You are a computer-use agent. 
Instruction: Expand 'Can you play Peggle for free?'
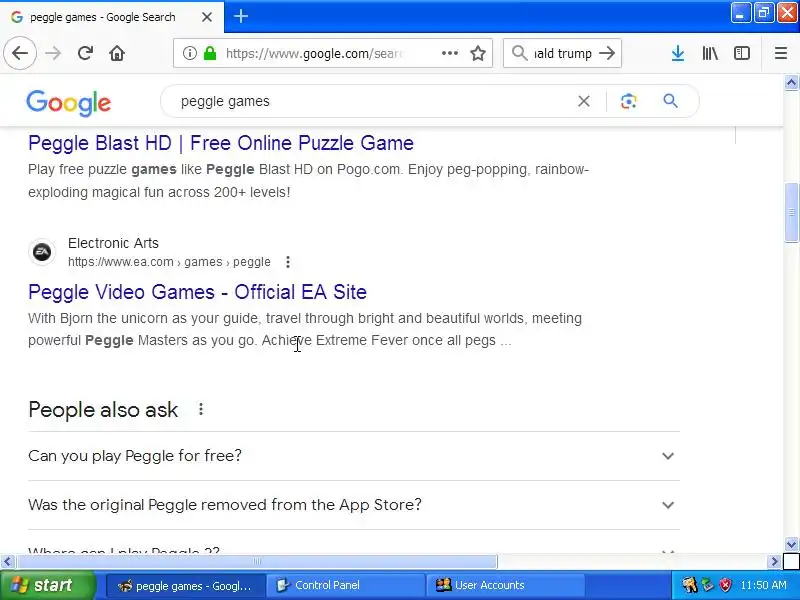[x=354, y=456]
